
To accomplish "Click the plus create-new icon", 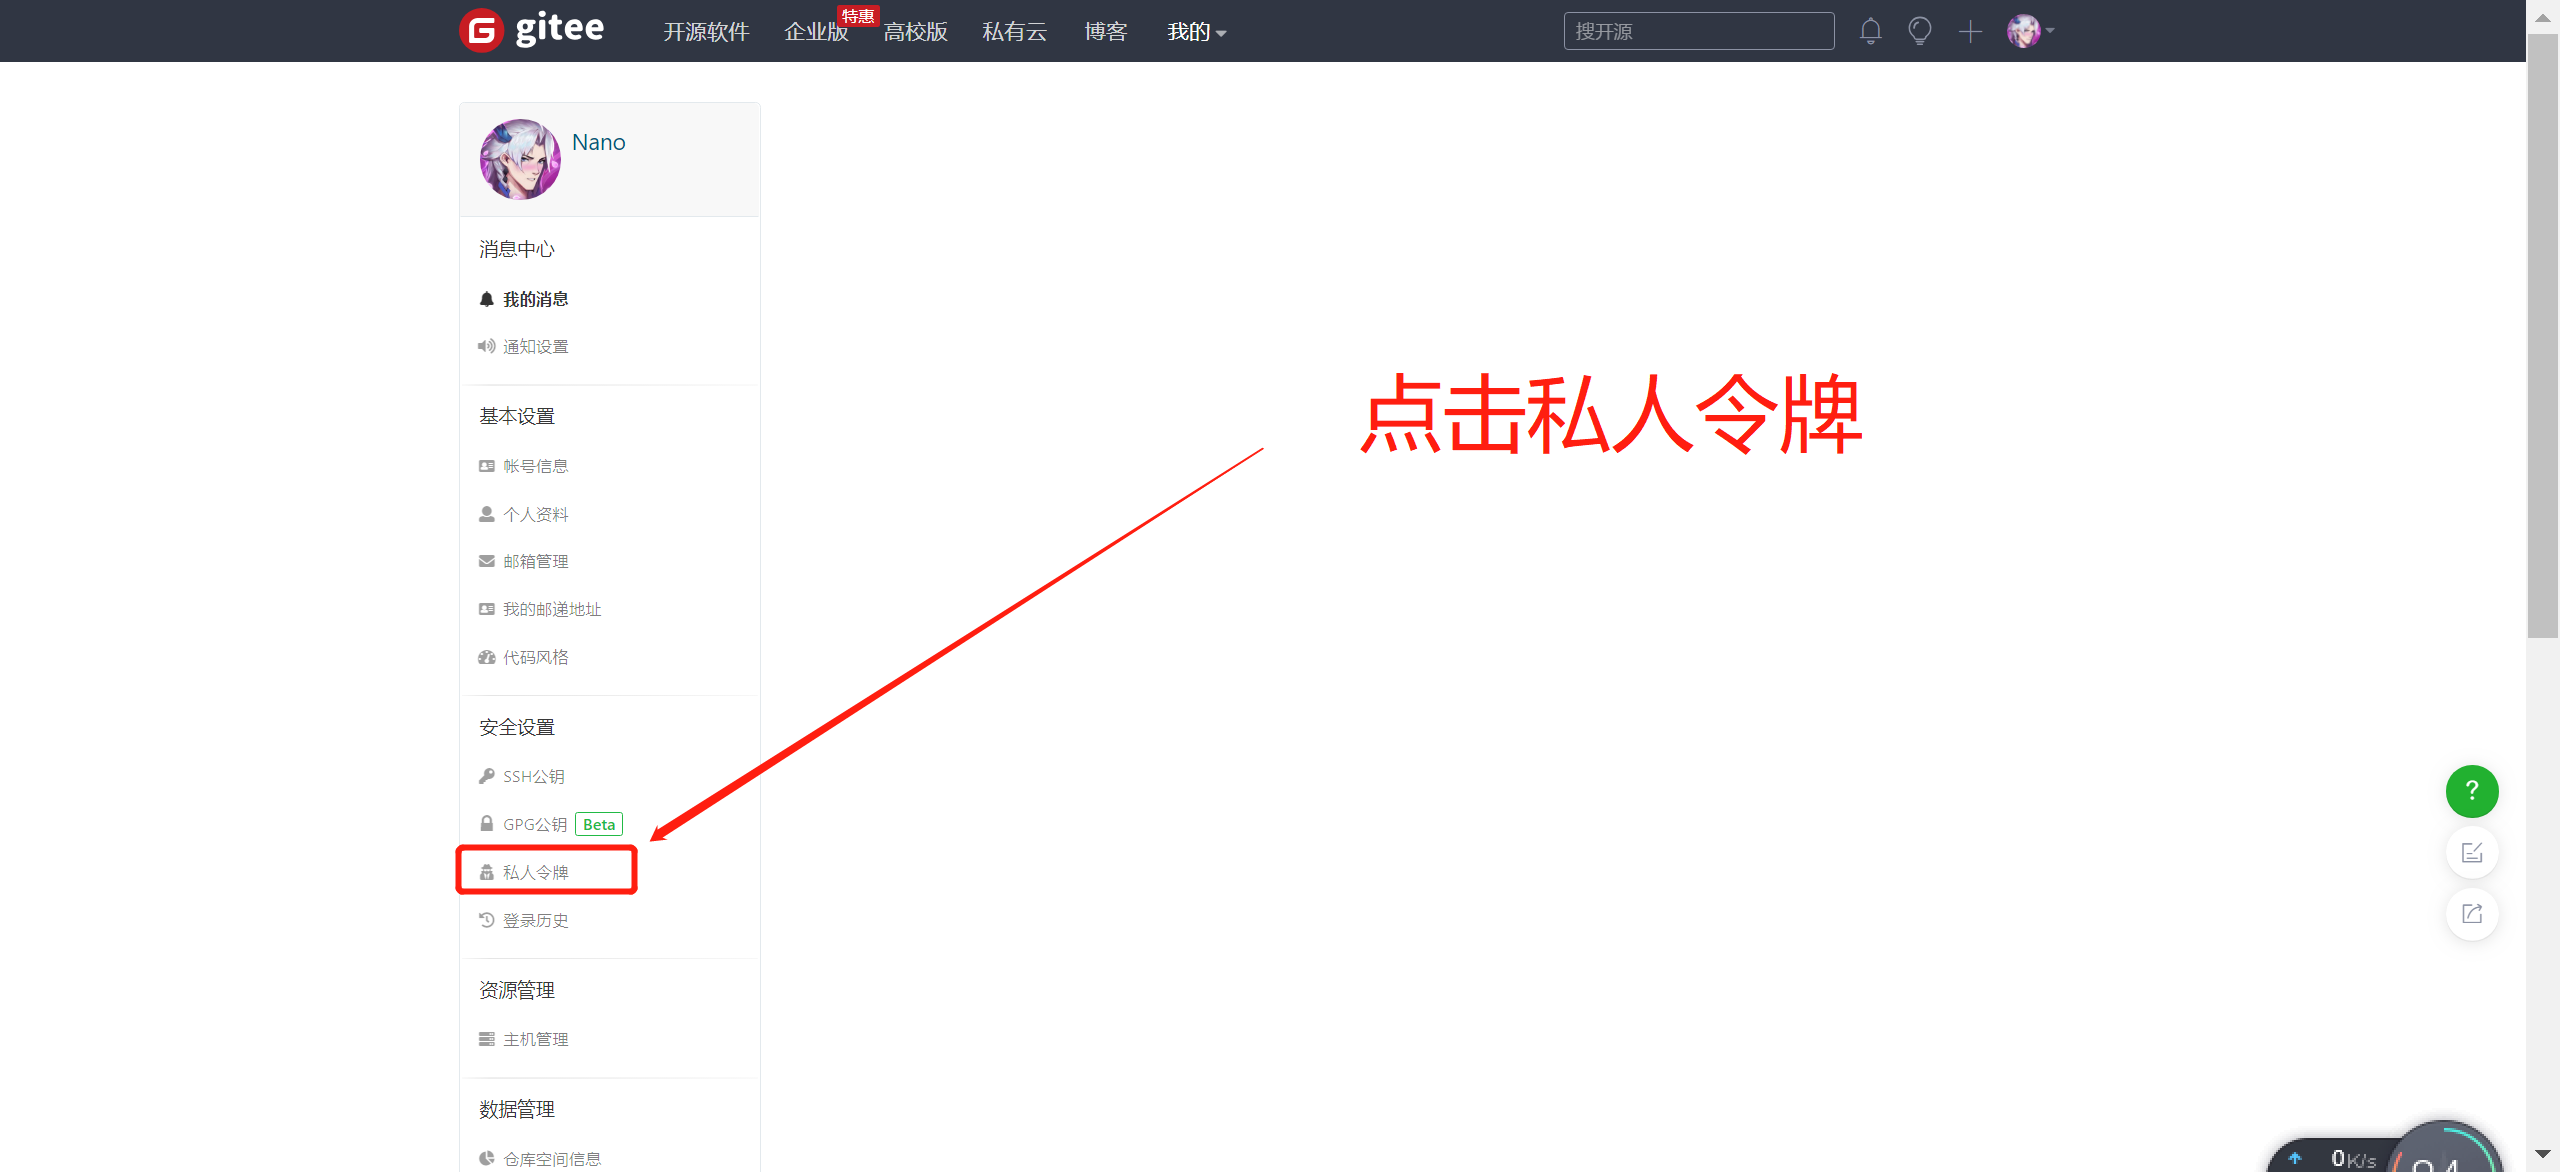I will (x=1970, y=31).
